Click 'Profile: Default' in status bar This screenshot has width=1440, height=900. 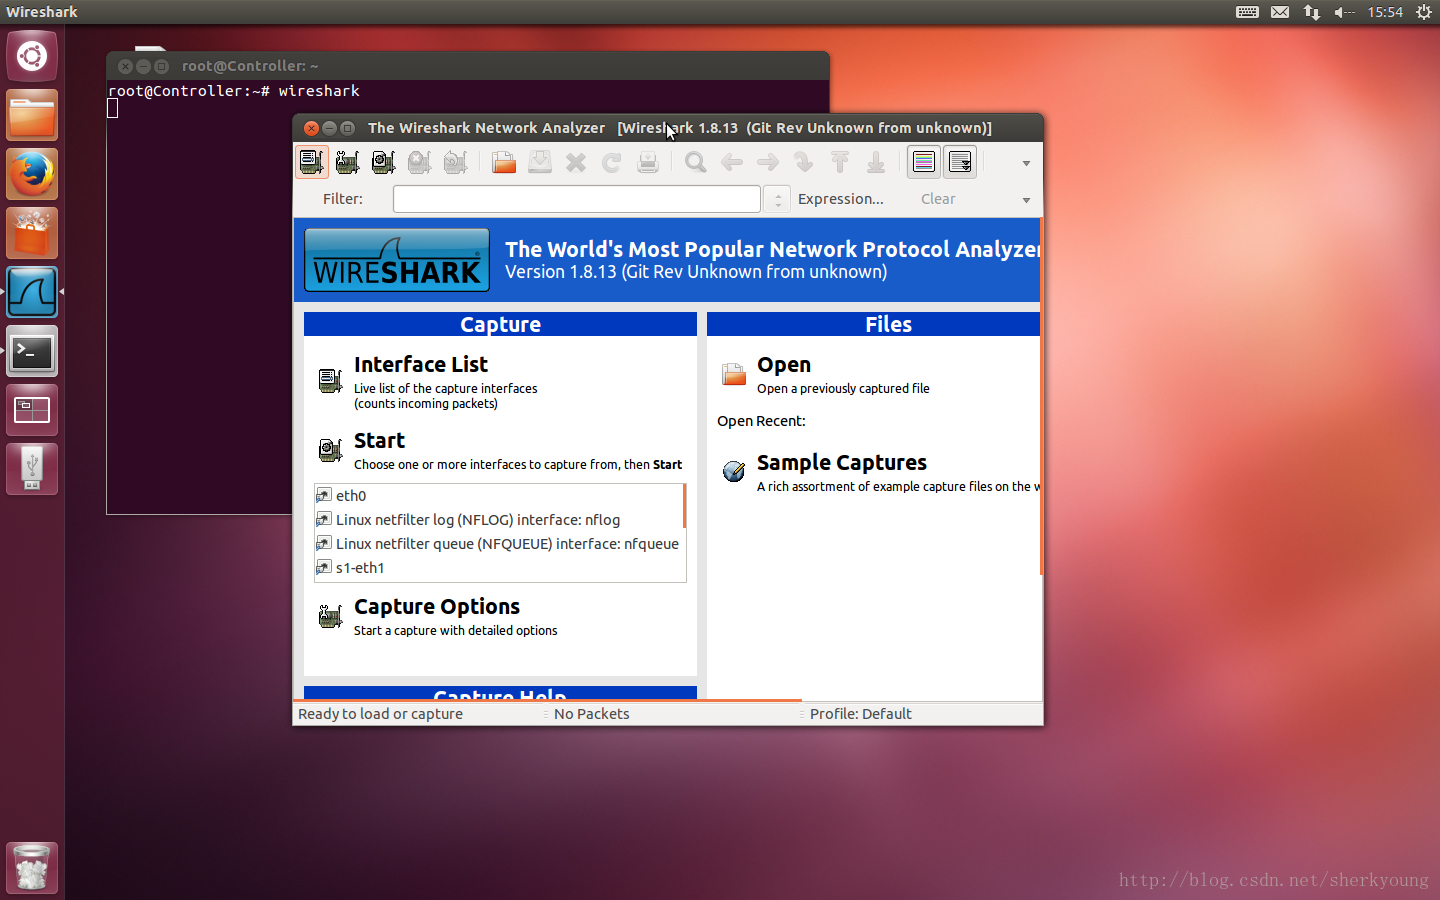click(x=861, y=714)
